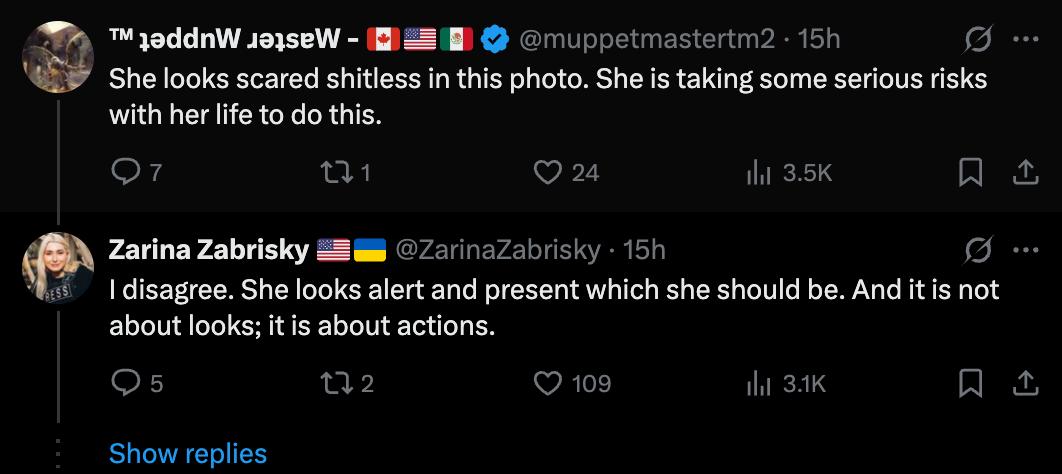1062x474 pixels.
Task: Bookmark Zarina Zabrisky's tweet
Action: [x=969, y=383]
